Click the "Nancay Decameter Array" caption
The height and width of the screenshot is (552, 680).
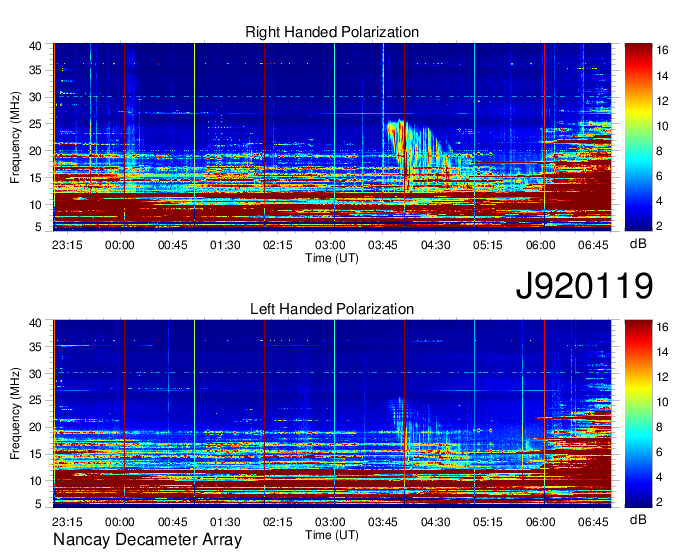click(147, 540)
